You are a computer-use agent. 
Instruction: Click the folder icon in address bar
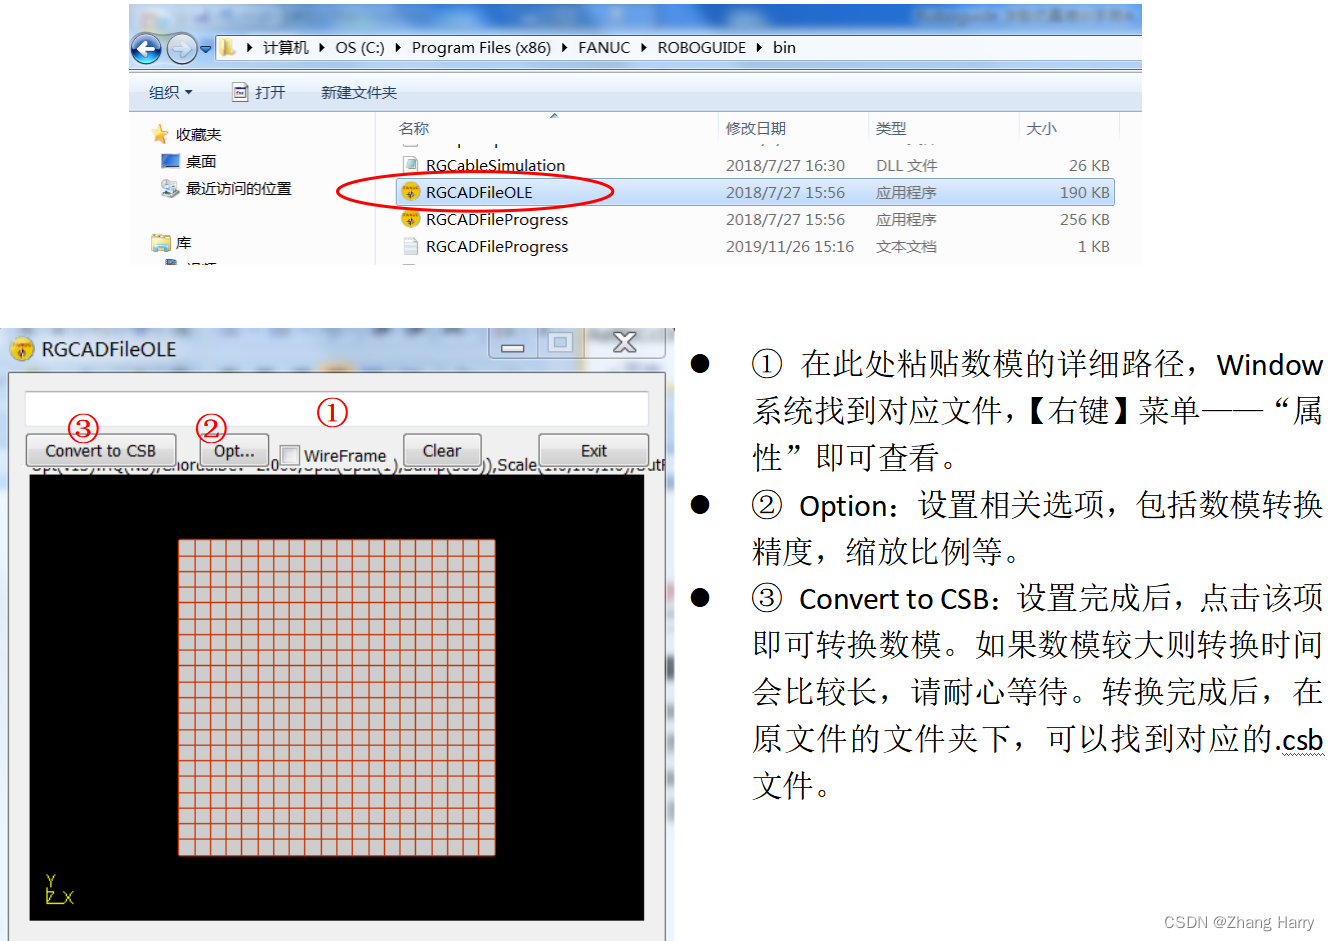[228, 47]
